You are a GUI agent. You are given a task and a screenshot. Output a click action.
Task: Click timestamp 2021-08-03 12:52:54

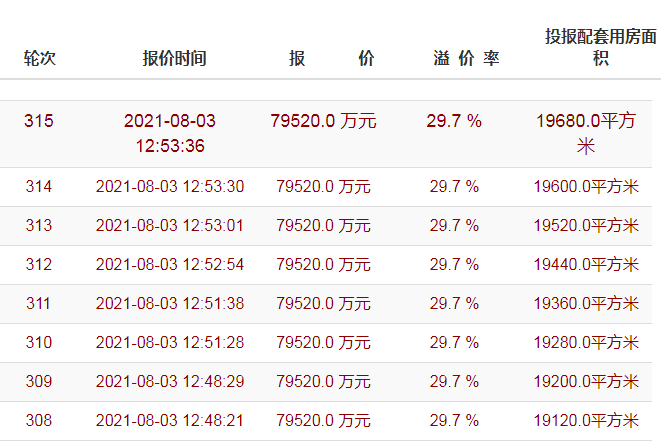click(x=170, y=264)
